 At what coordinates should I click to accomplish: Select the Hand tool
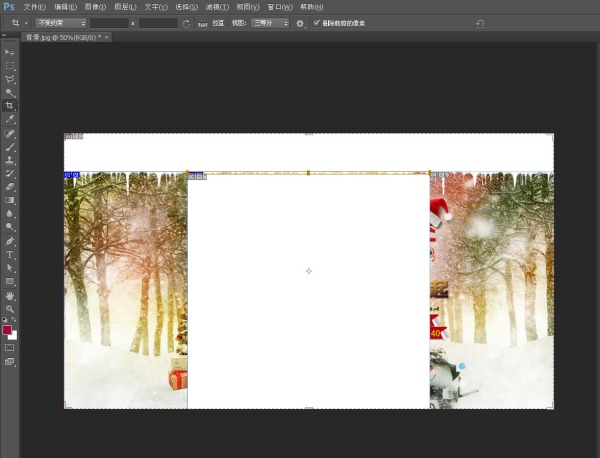click(10, 296)
